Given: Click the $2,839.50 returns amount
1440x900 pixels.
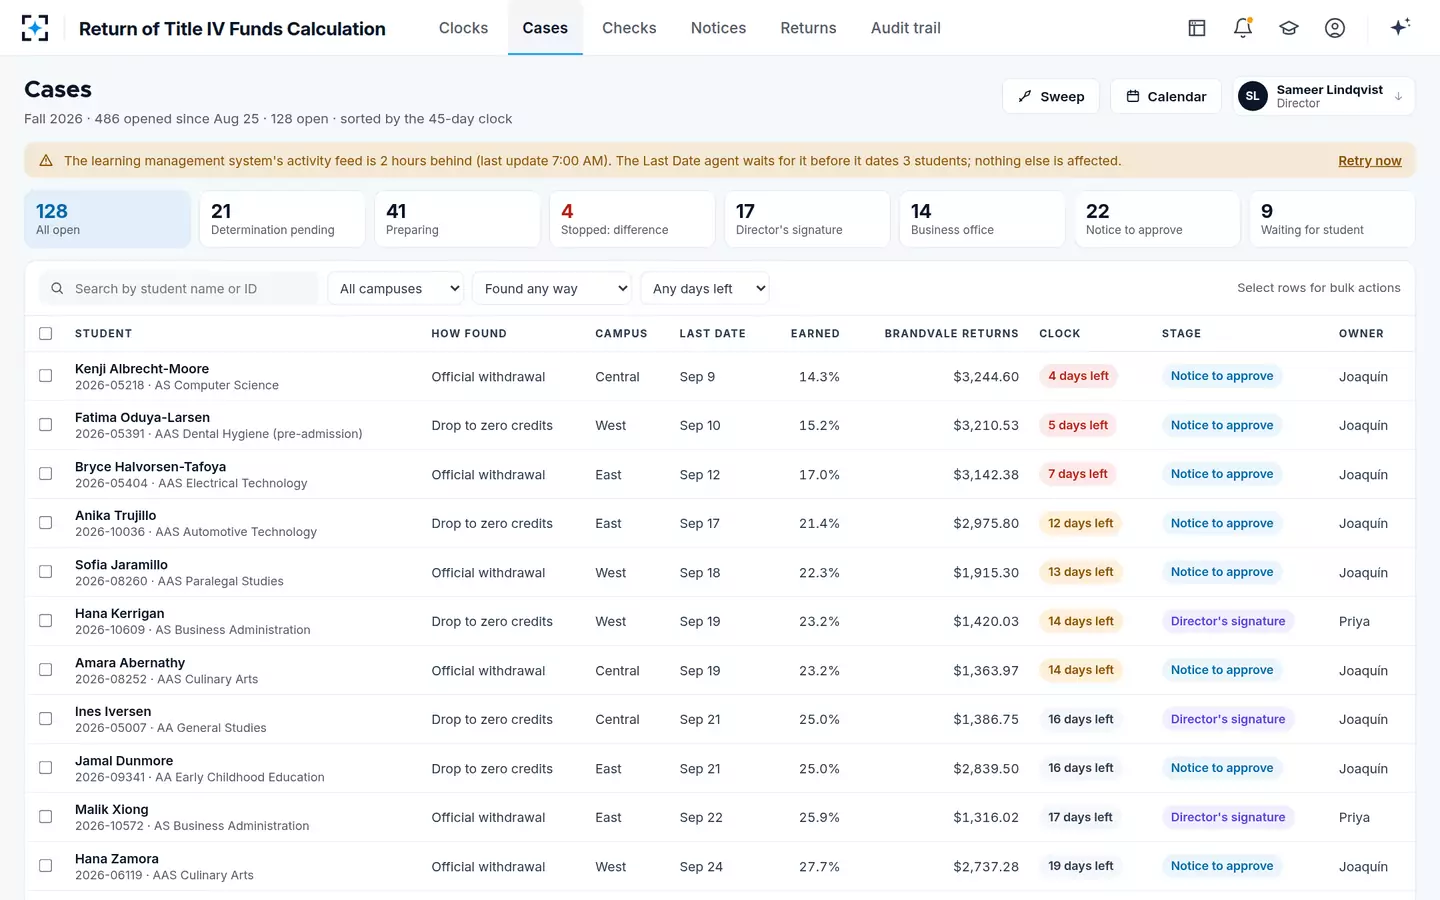Looking at the screenshot, I should (986, 769).
